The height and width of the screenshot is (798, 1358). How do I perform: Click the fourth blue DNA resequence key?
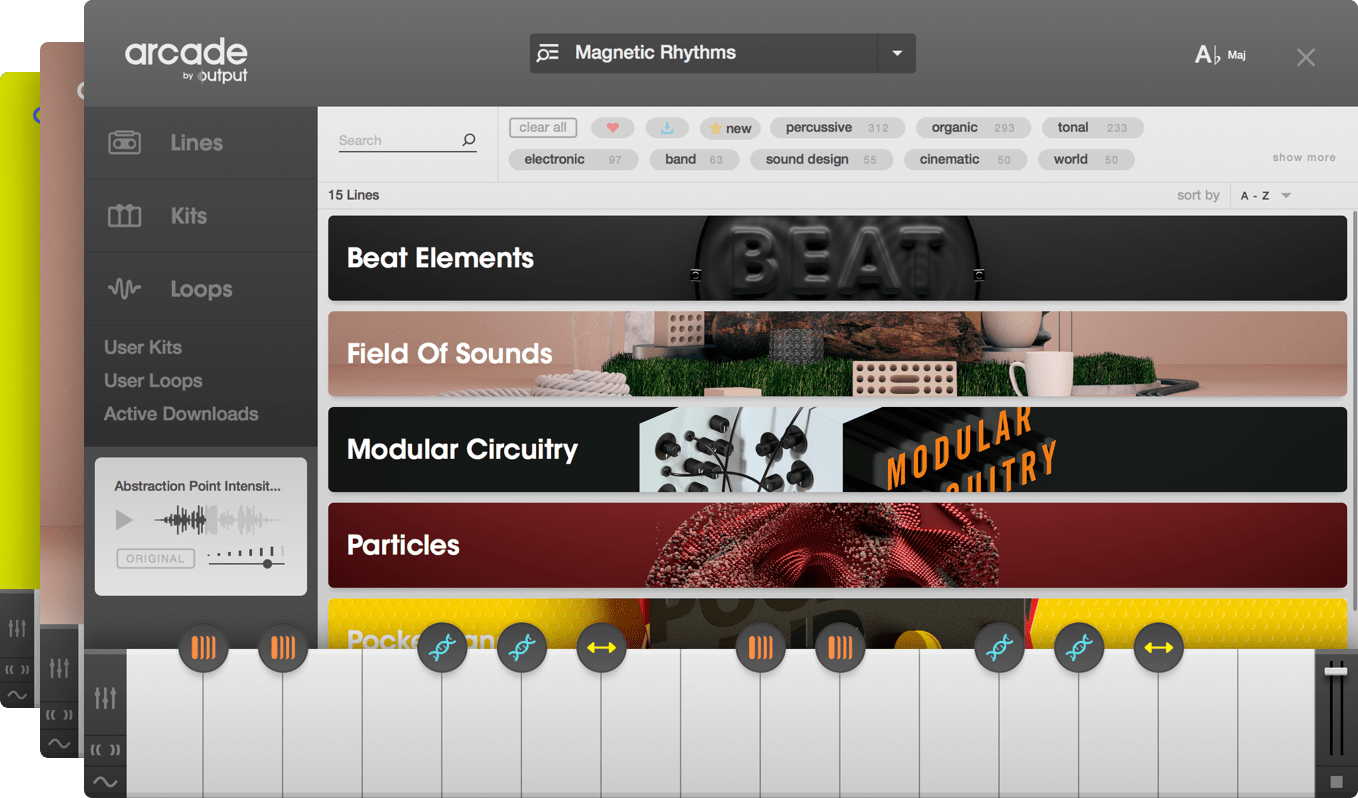tap(1079, 648)
